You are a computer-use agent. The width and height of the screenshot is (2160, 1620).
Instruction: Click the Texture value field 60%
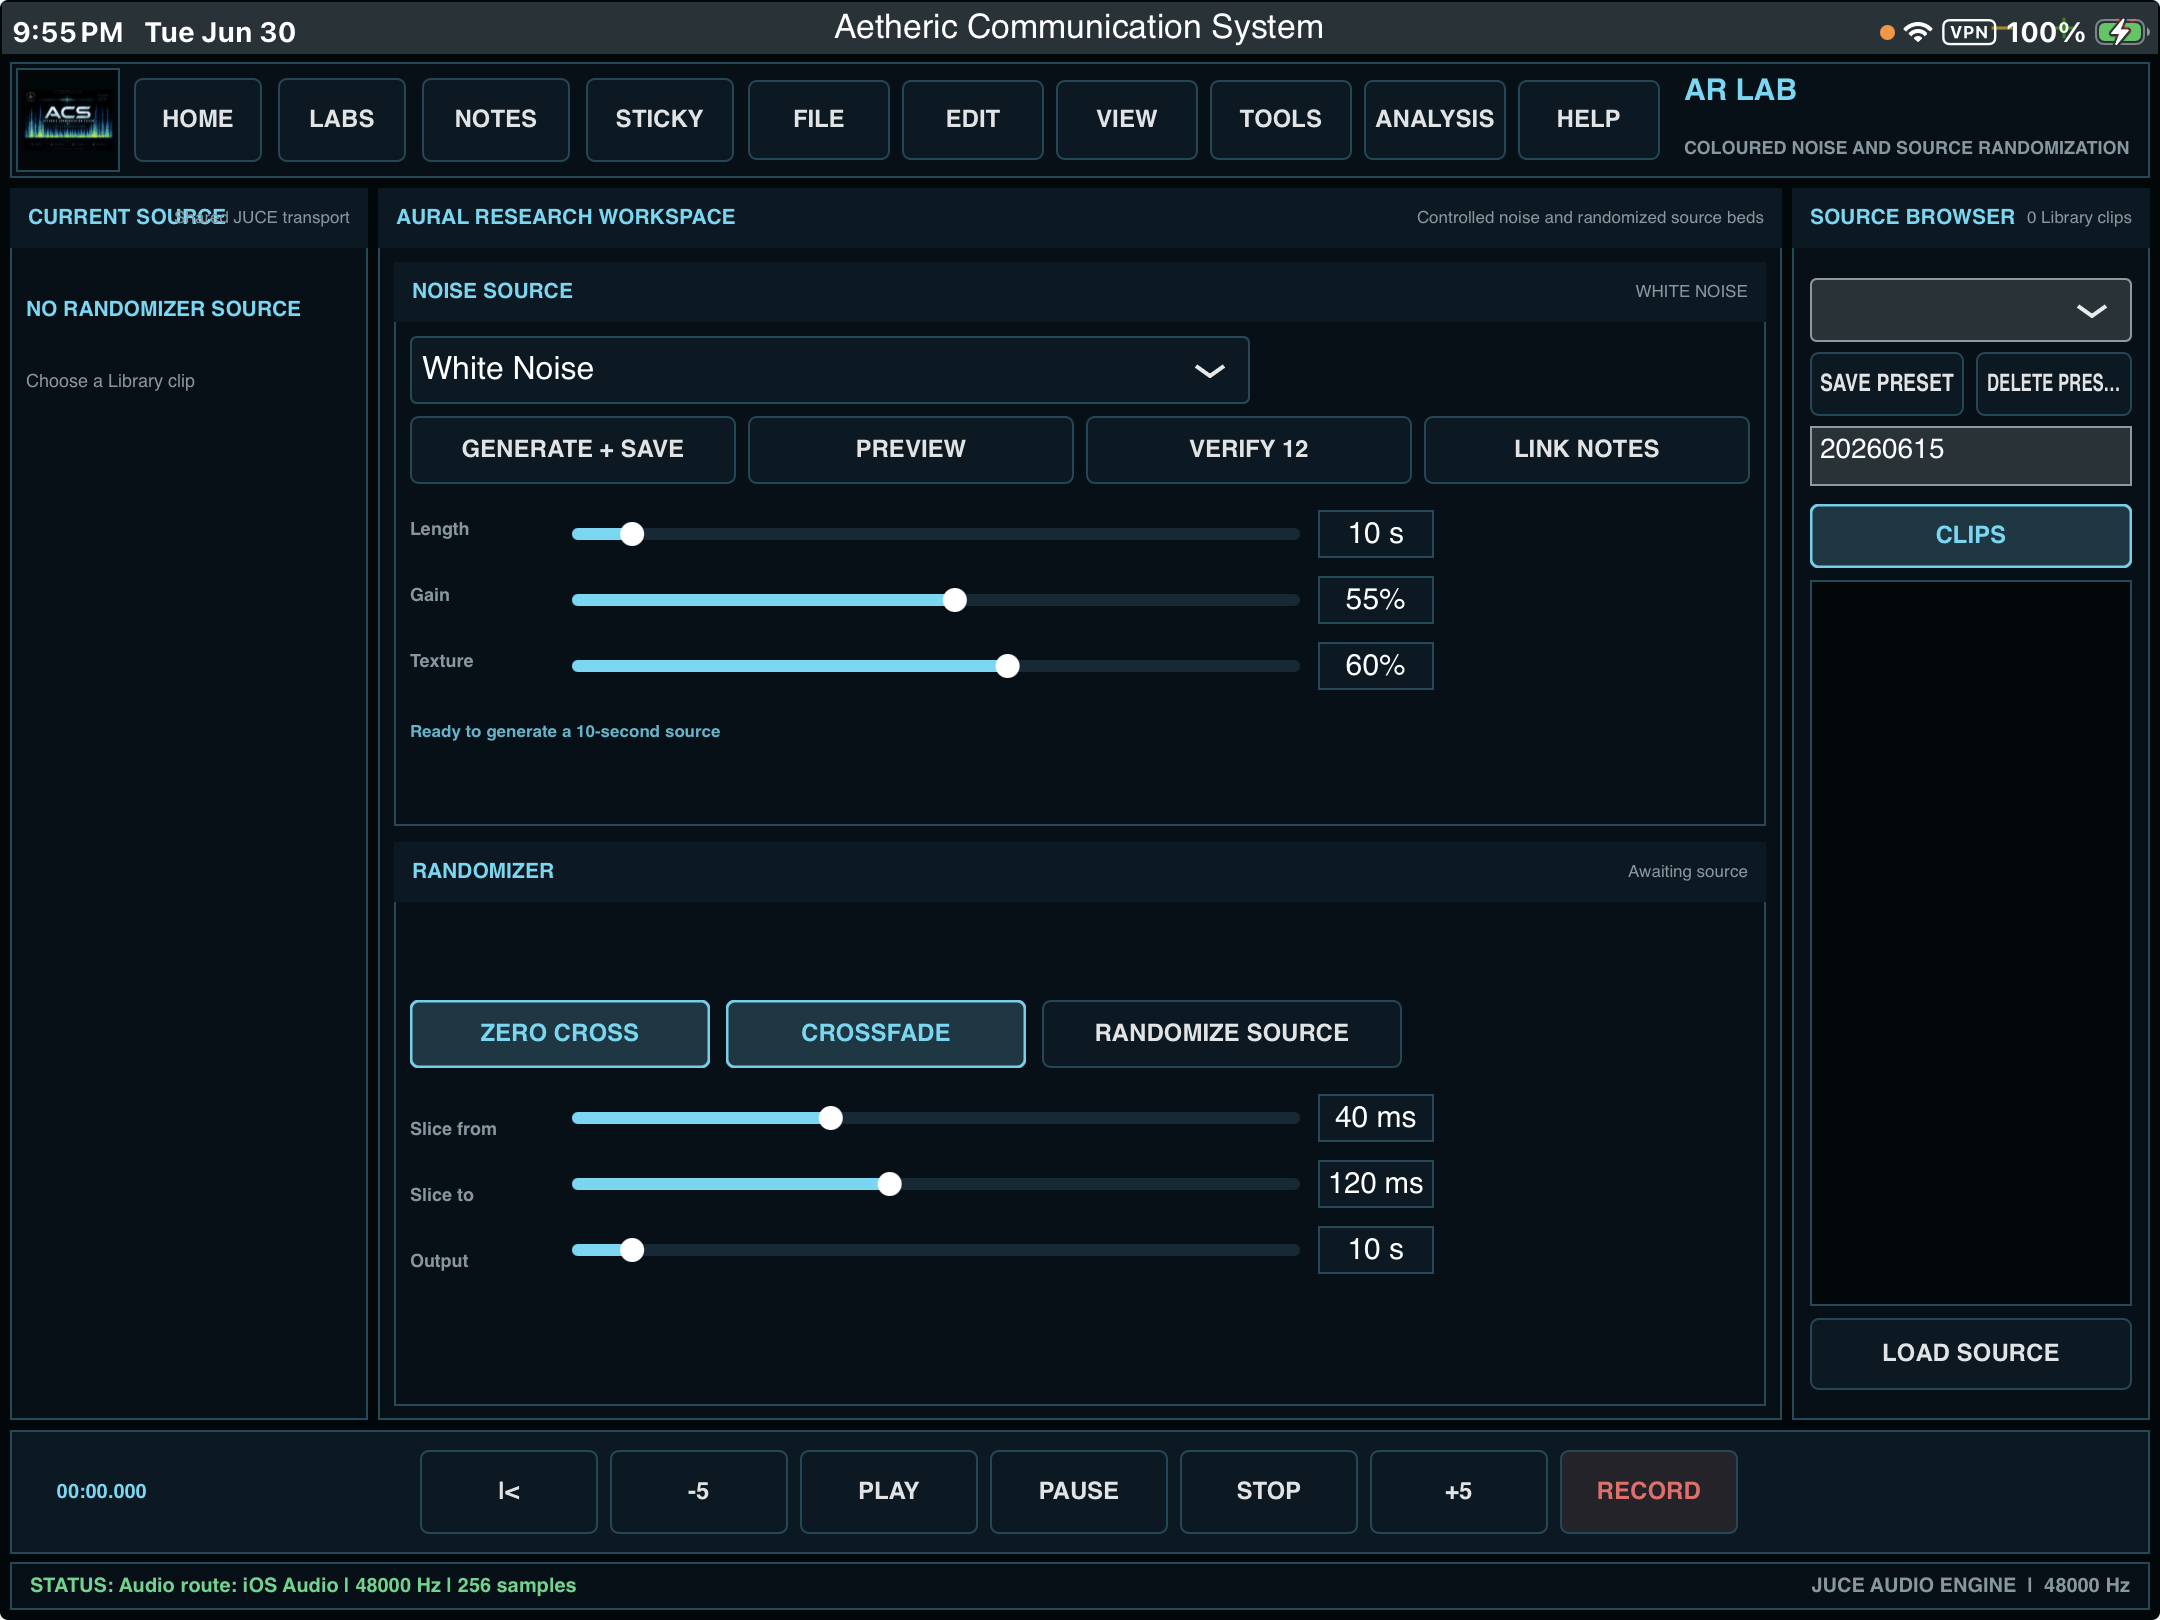point(1376,666)
